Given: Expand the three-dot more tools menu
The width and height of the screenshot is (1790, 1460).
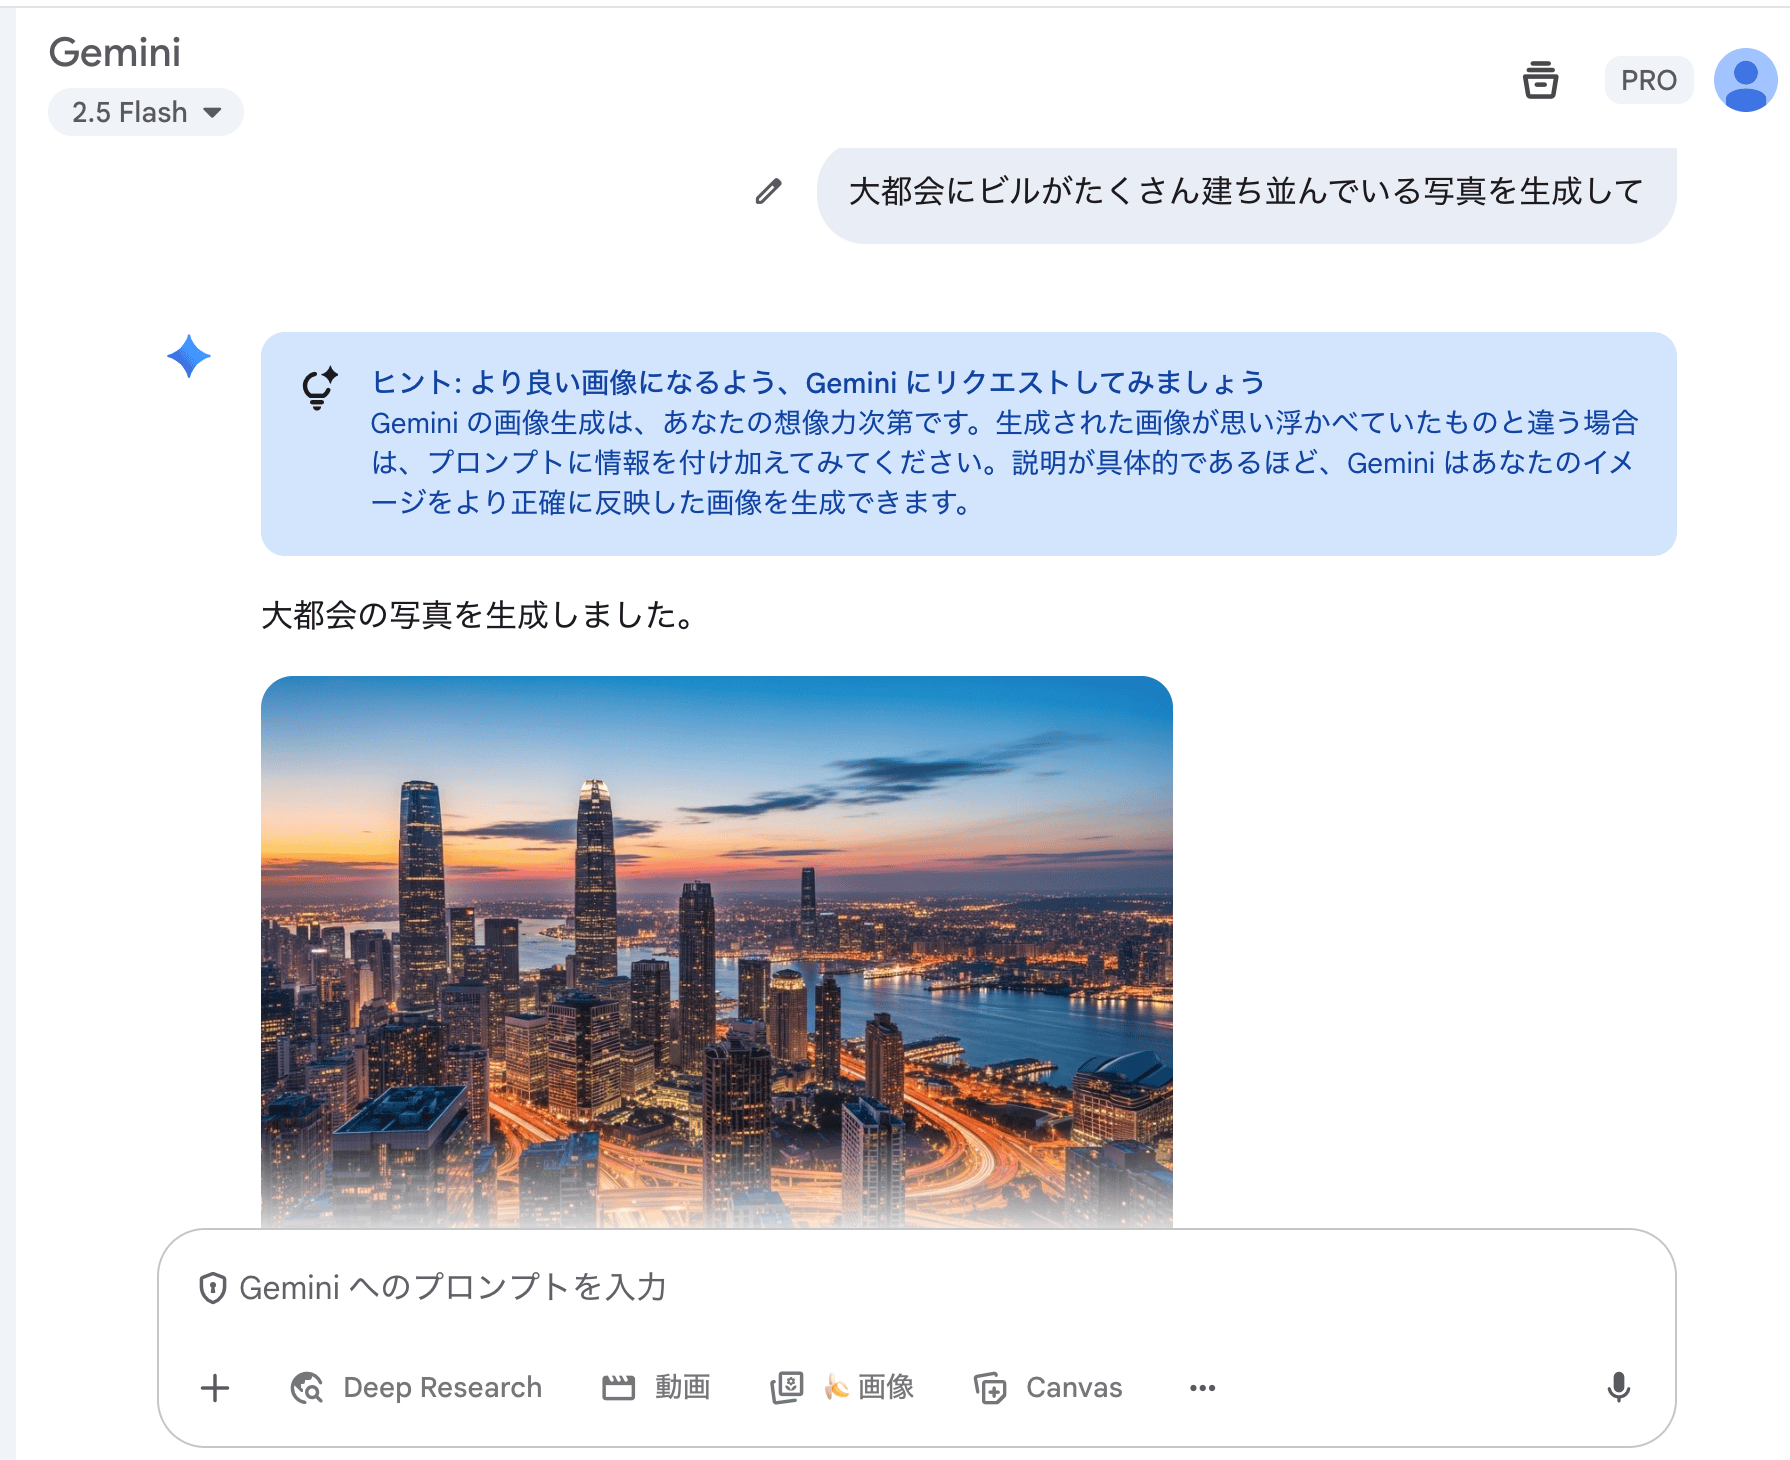Looking at the screenshot, I should 1202,1388.
